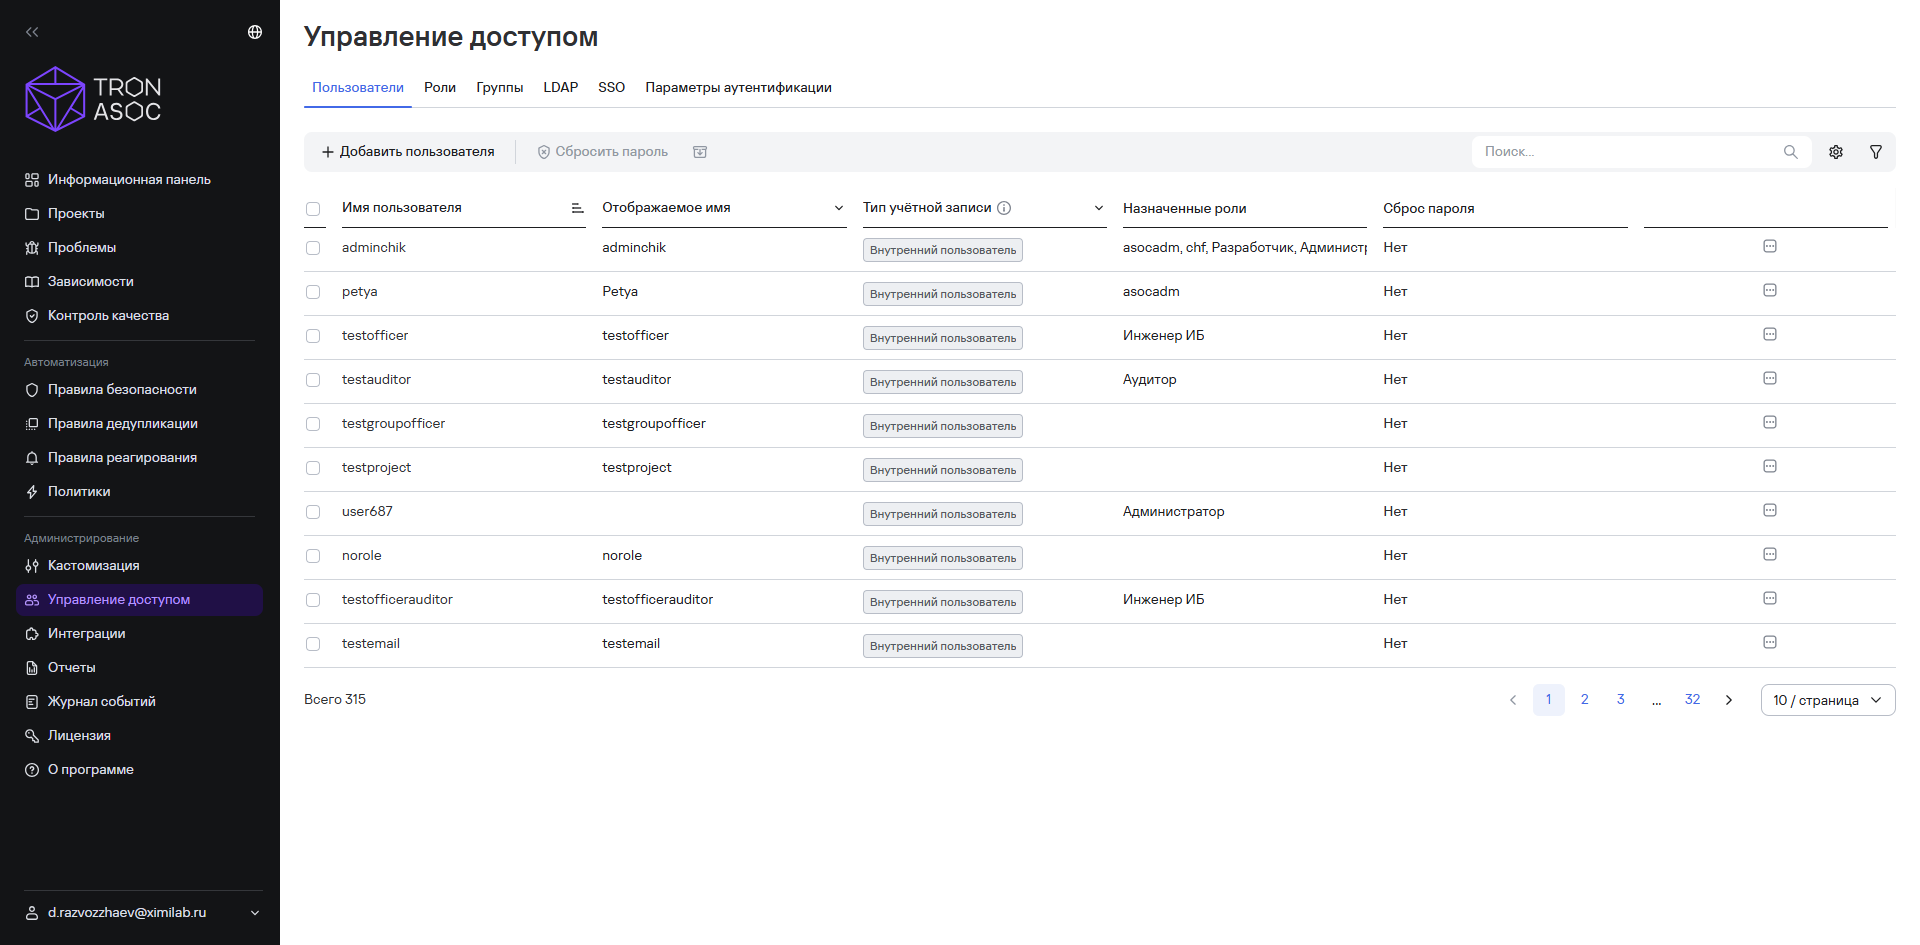Click the archive icon next to Сбросить пароль
Screen dimensions: 1920x945
point(700,152)
